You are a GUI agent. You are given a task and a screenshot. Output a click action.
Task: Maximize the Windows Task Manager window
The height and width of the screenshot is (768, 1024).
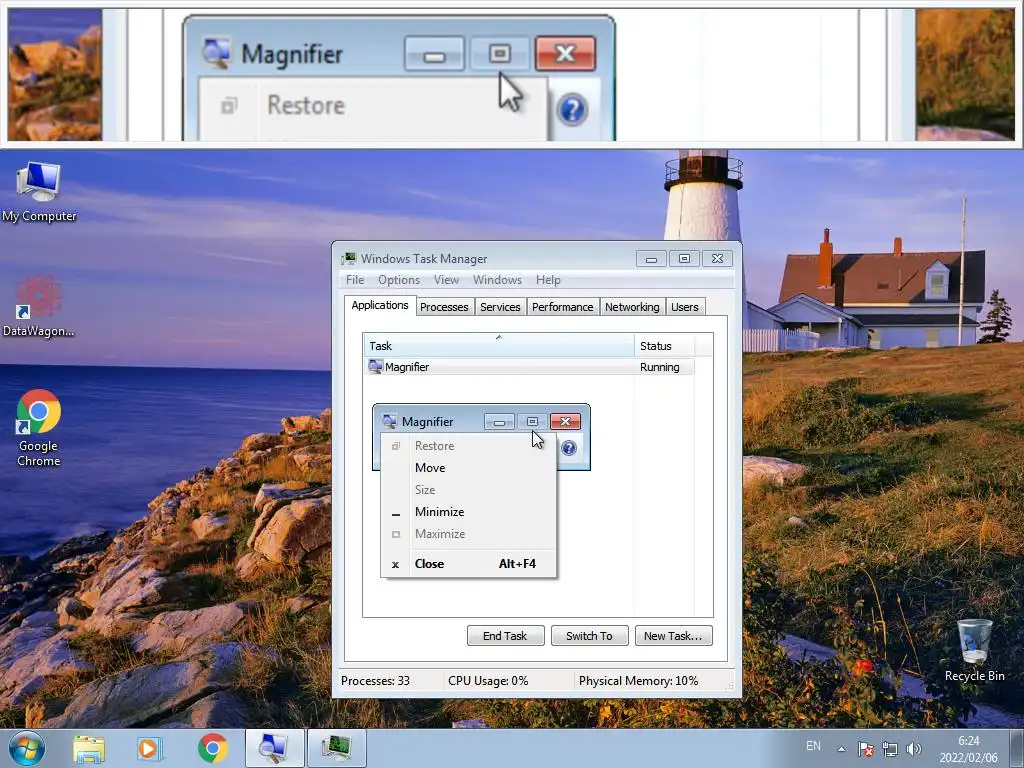pos(684,259)
